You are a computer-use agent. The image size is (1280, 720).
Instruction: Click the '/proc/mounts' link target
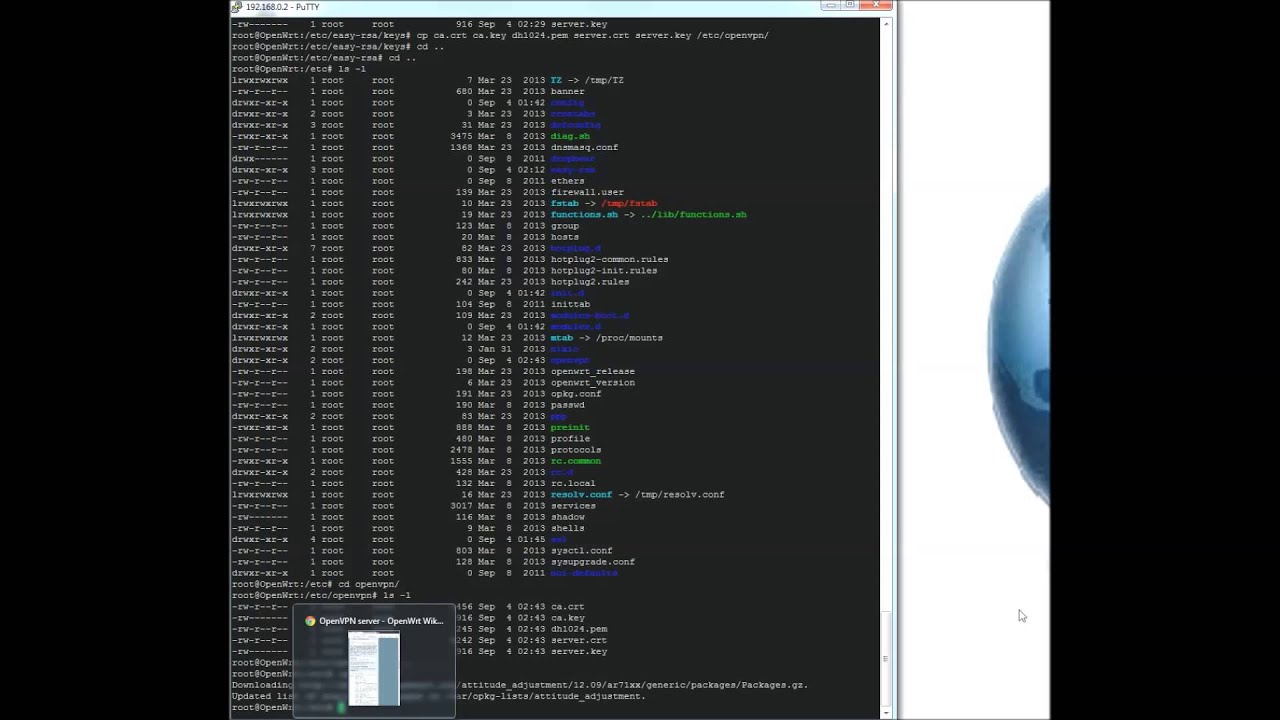[x=629, y=338]
